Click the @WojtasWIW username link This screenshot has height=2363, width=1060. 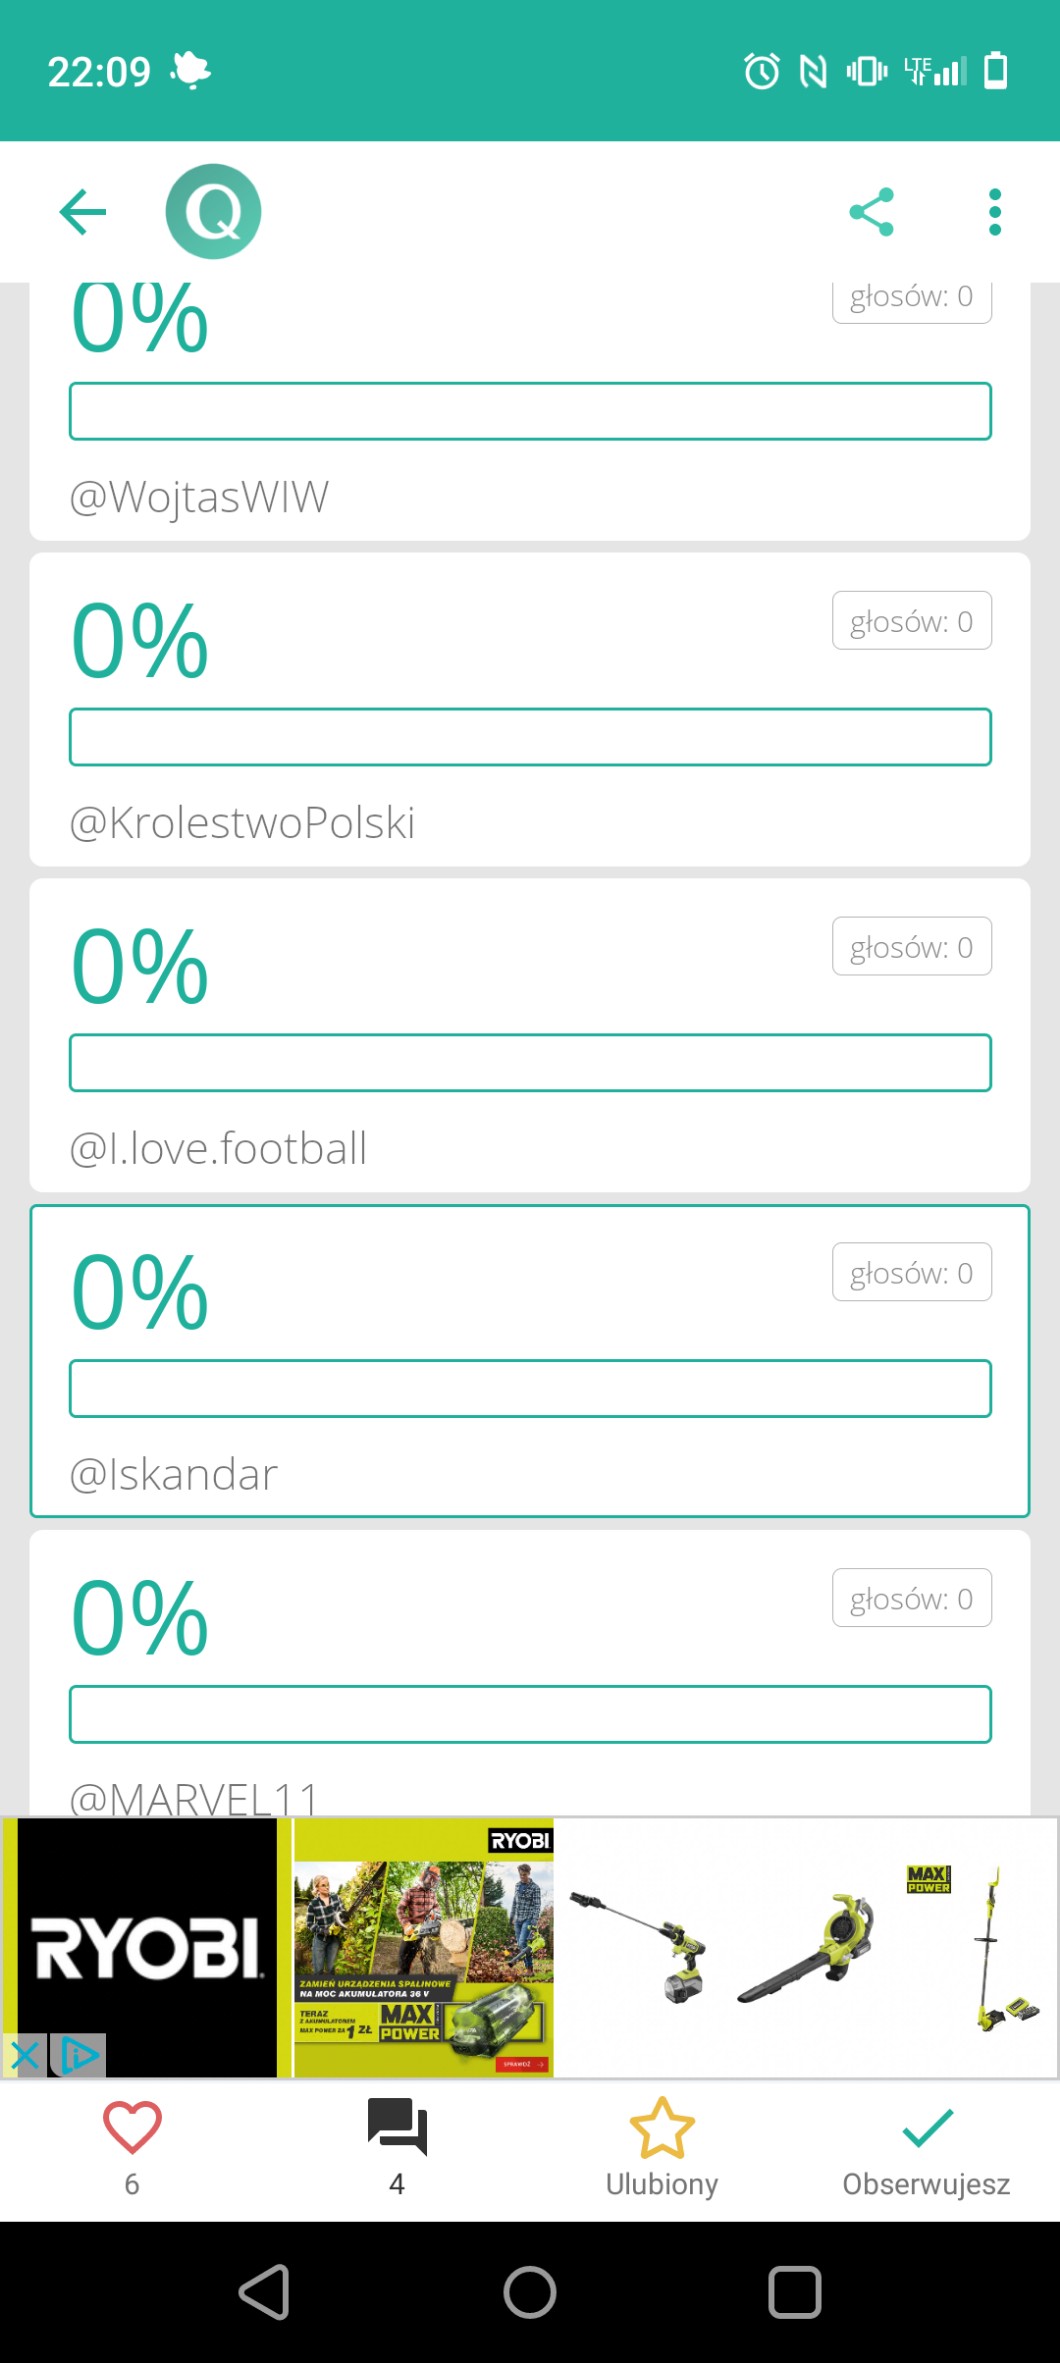tap(199, 497)
